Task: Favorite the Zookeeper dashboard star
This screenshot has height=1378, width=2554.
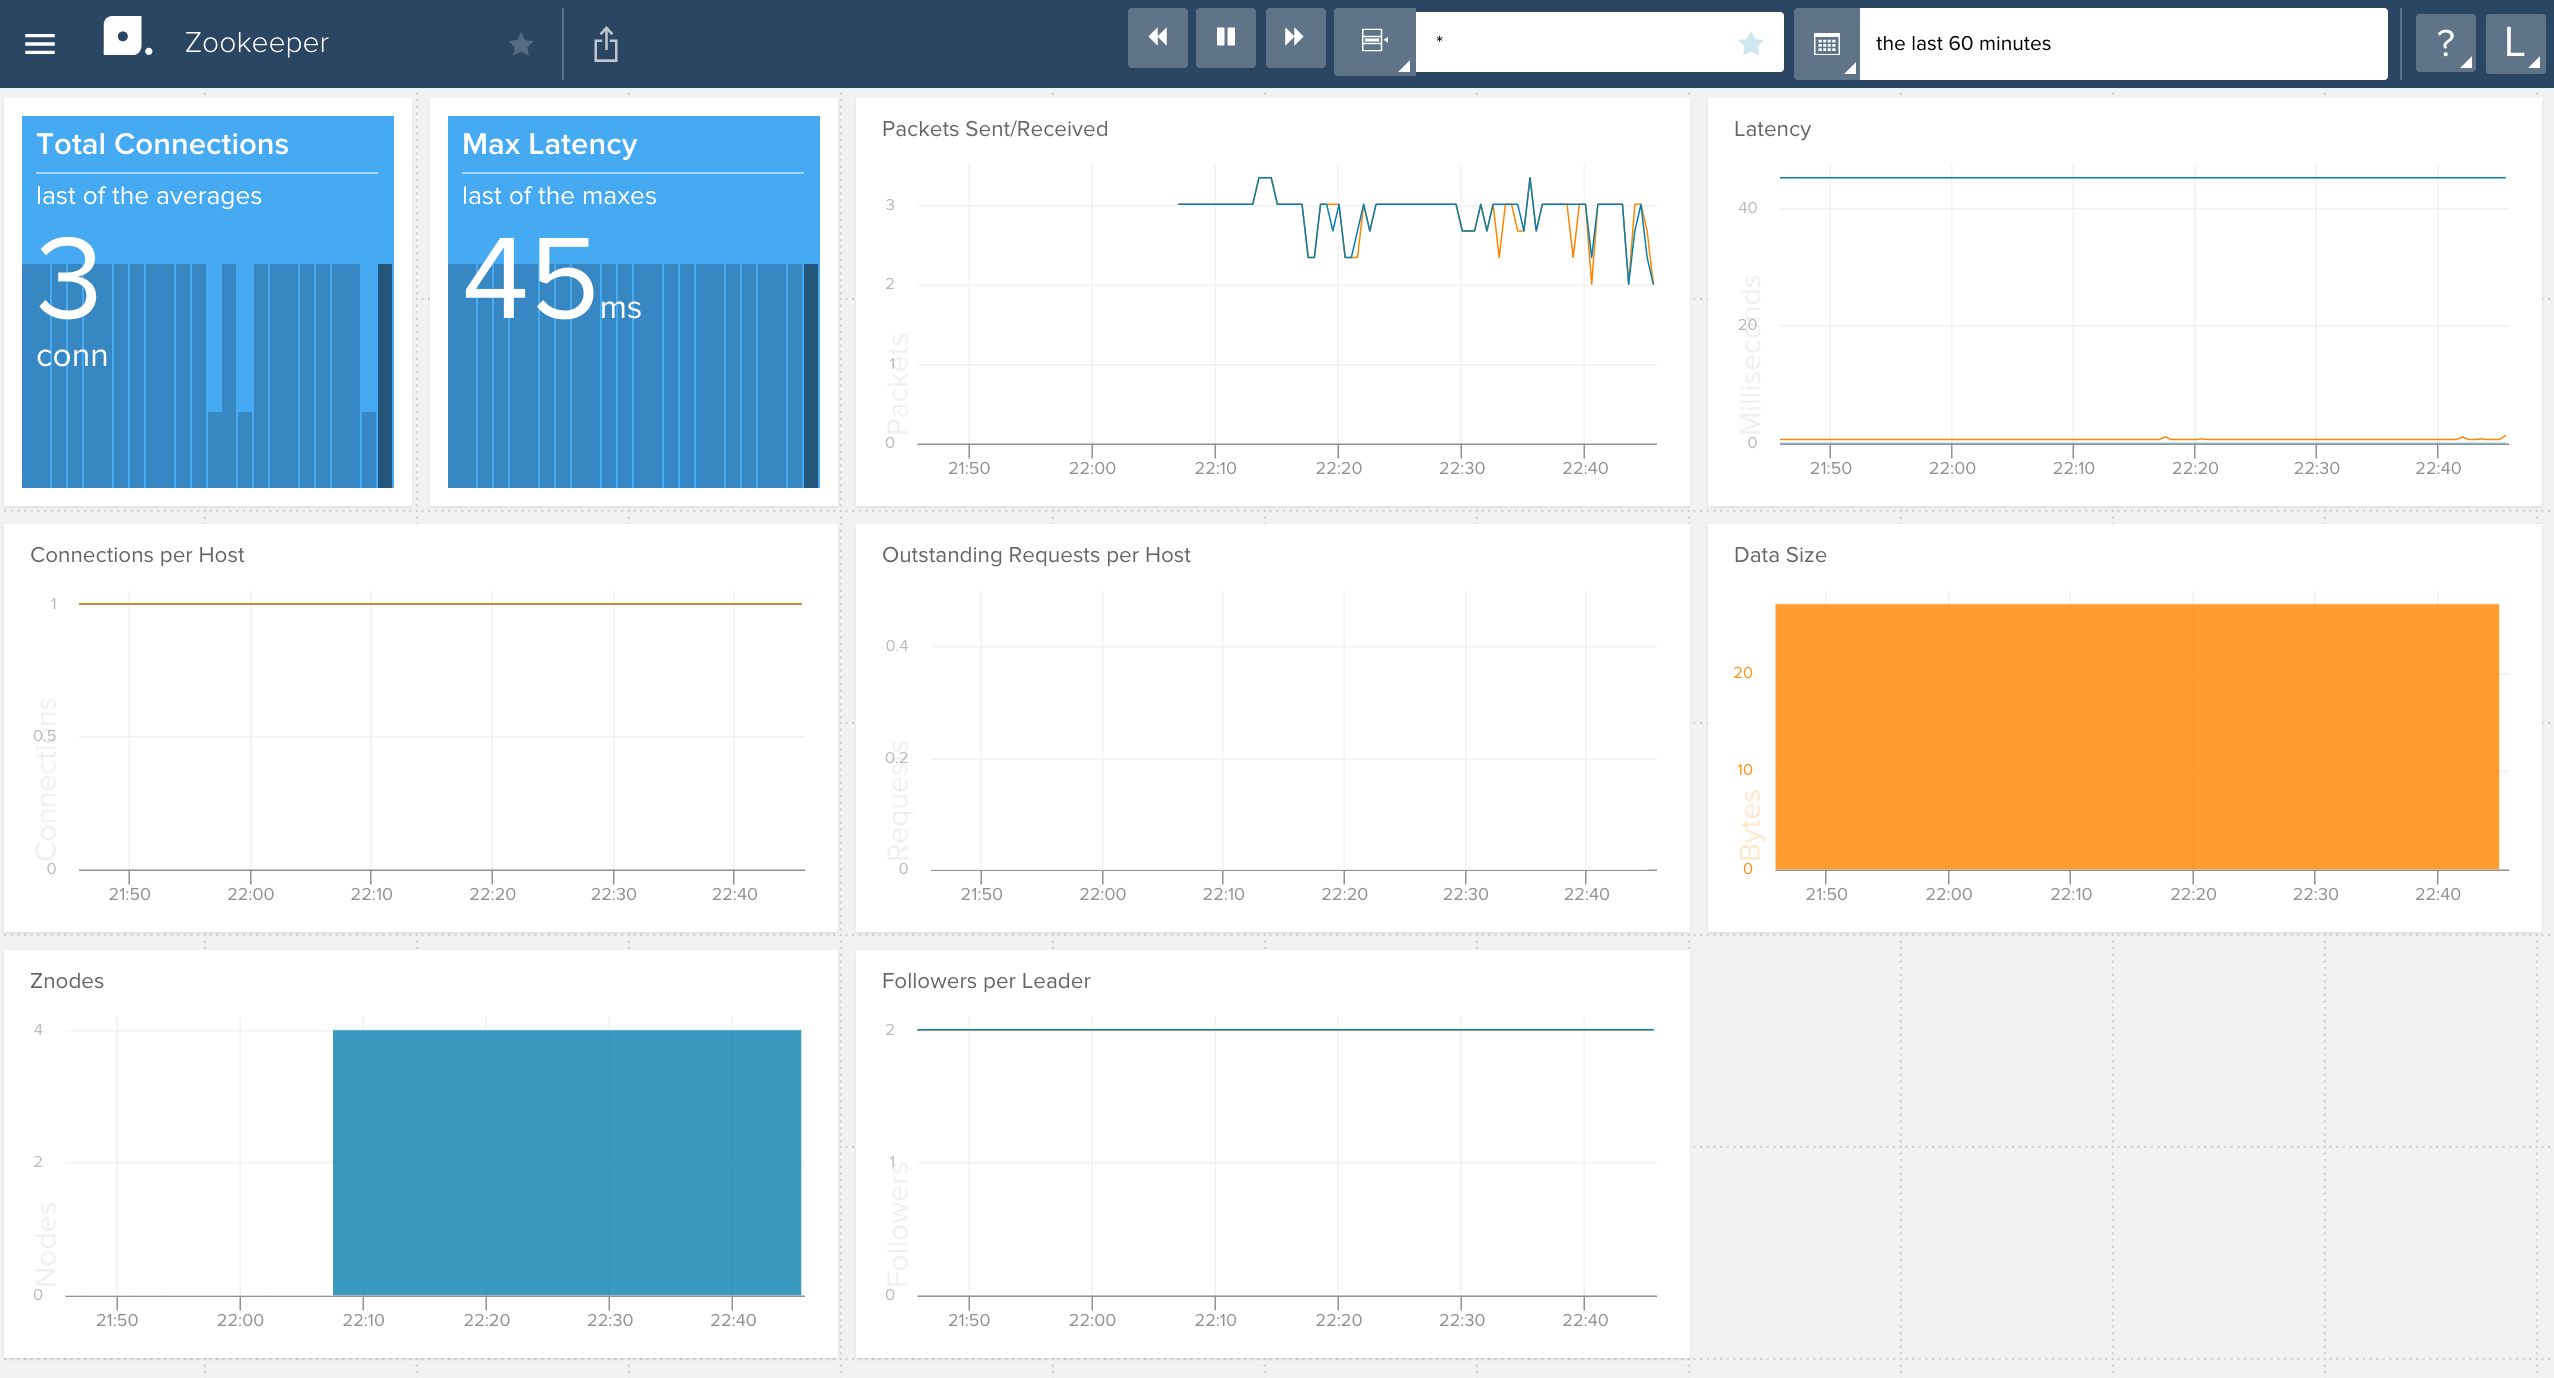Action: tap(520, 44)
